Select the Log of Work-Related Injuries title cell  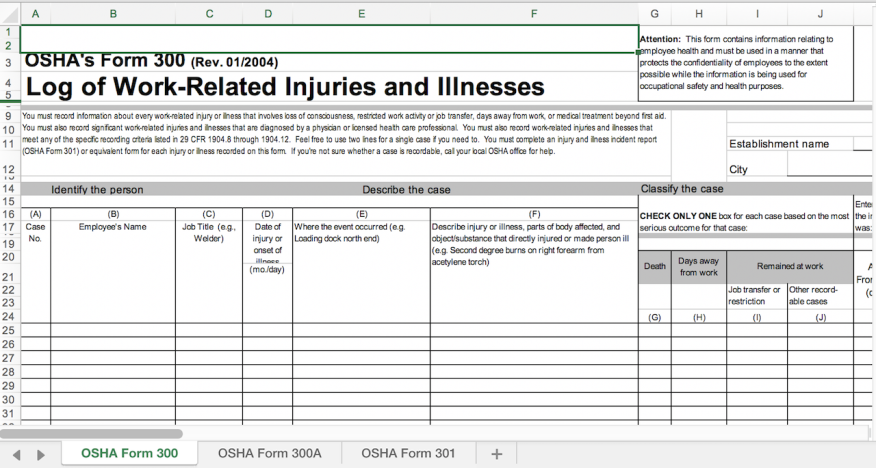click(285, 86)
